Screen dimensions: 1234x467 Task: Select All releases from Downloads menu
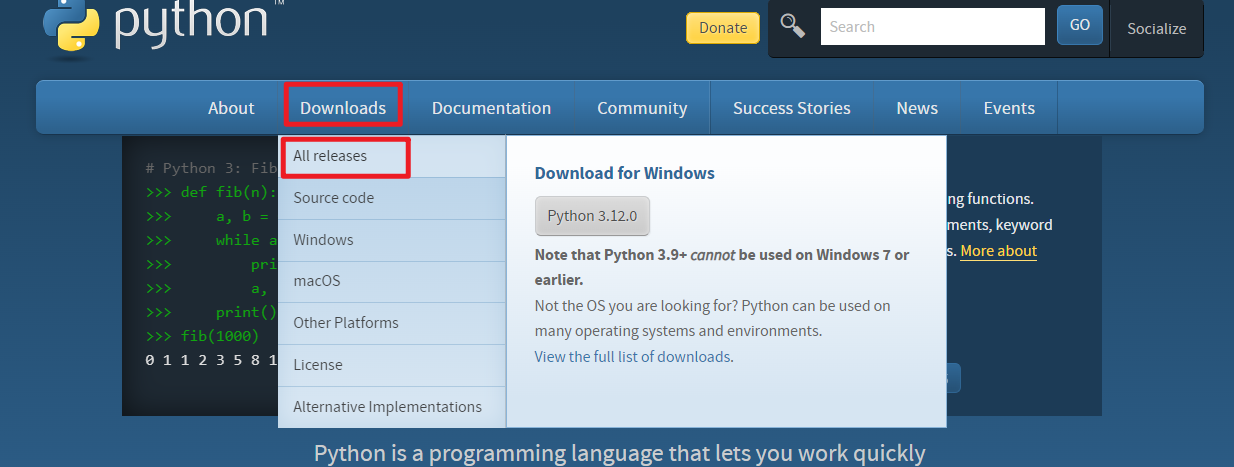click(x=330, y=157)
